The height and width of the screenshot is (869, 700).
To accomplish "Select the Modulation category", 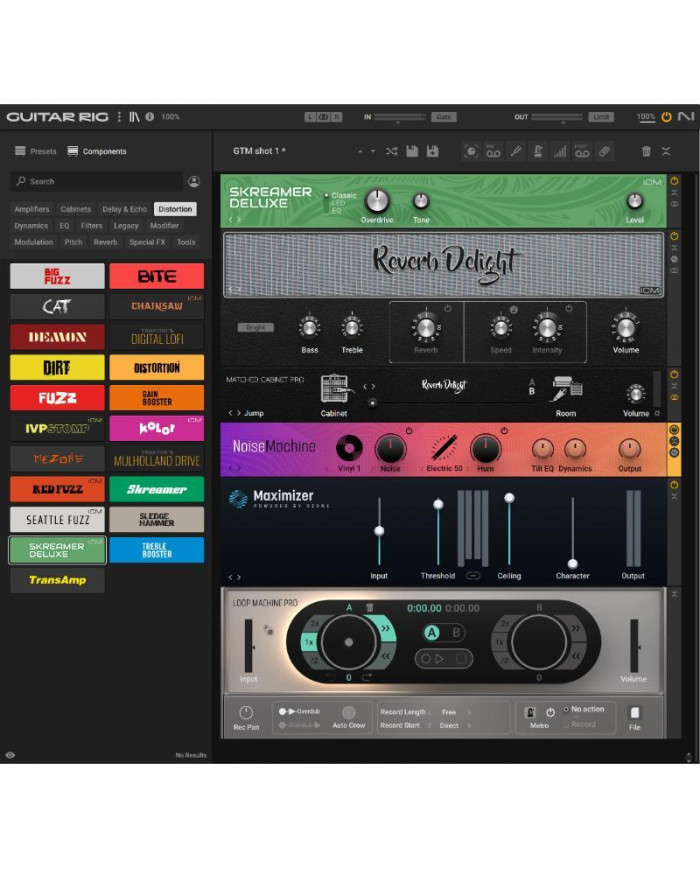I will coord(34,242).
